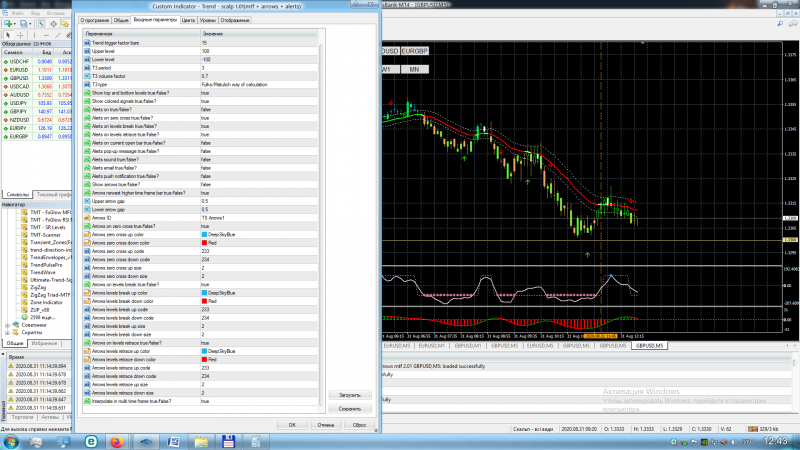Click the new chart toolbar icon
Screen dimensions: 800x450
[x=9, y=21]
